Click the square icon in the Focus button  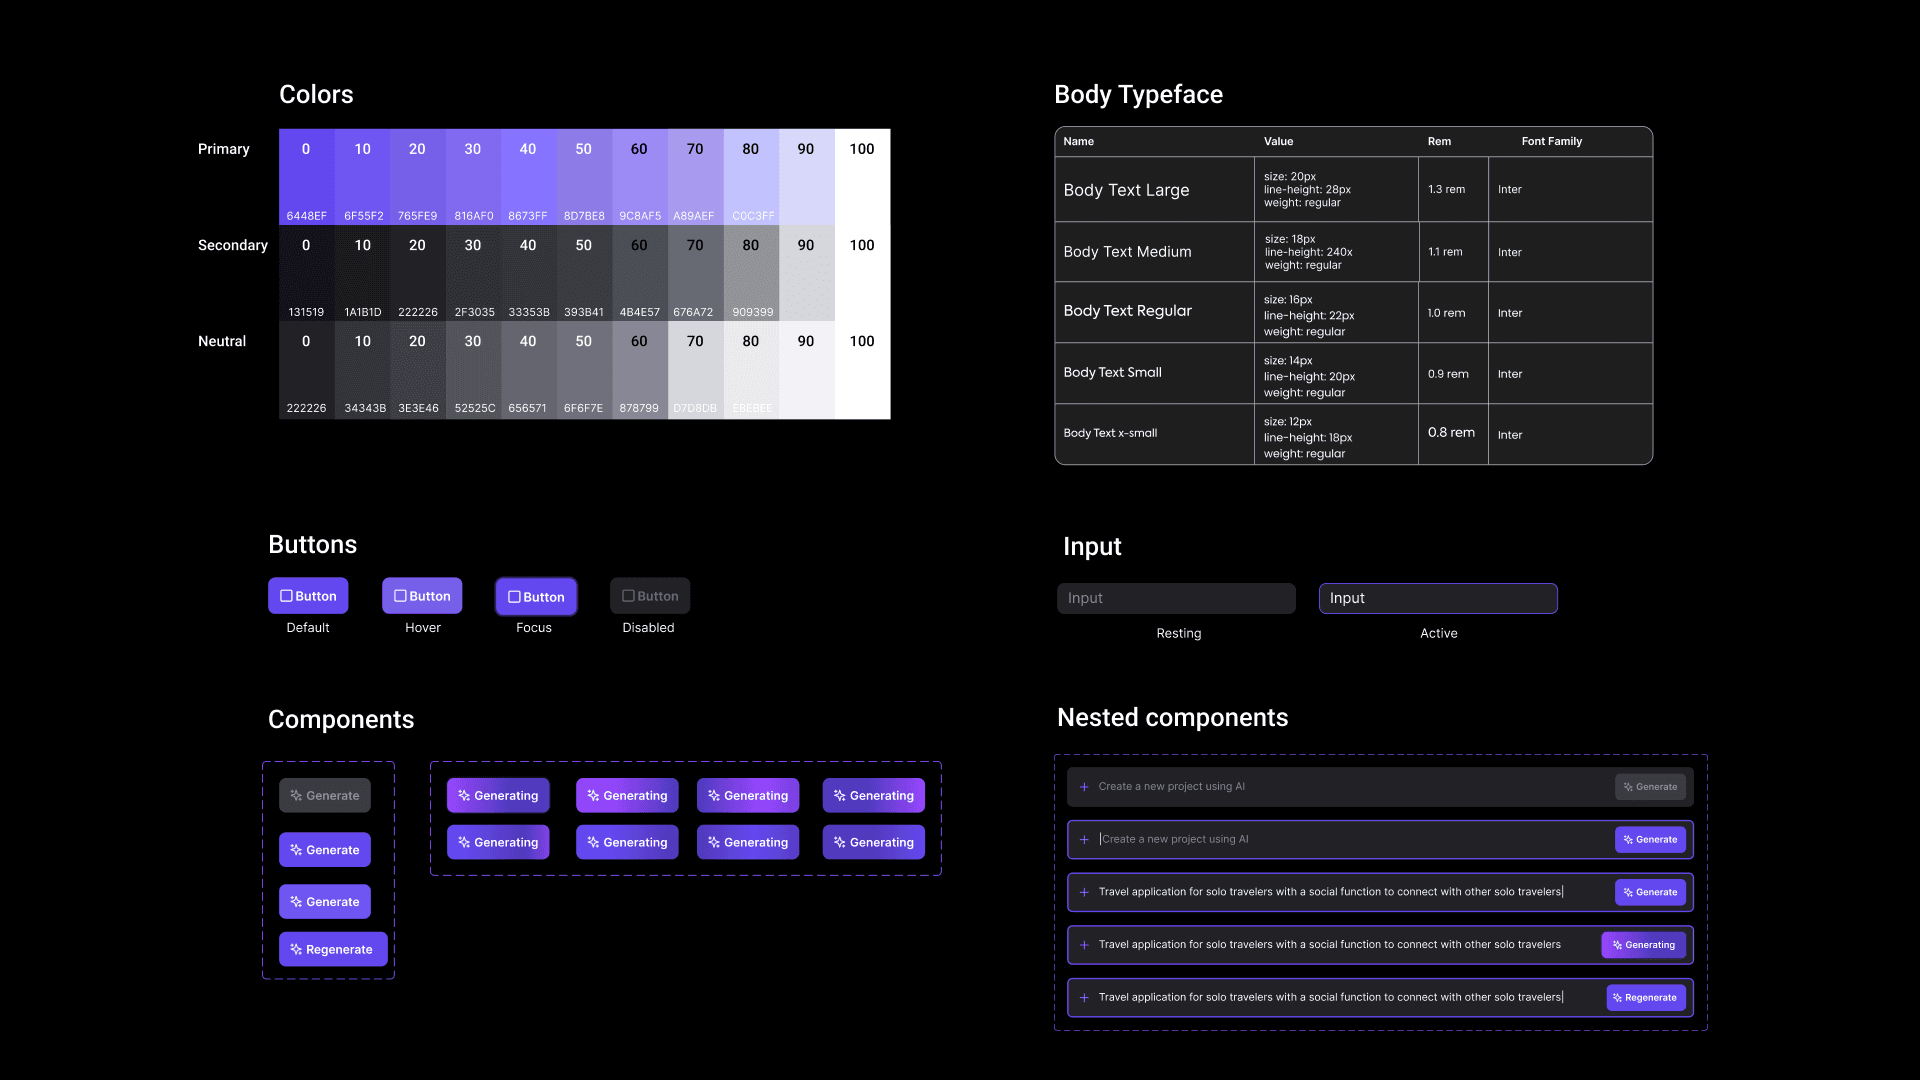pyautogui.click(x=514, y=597)
